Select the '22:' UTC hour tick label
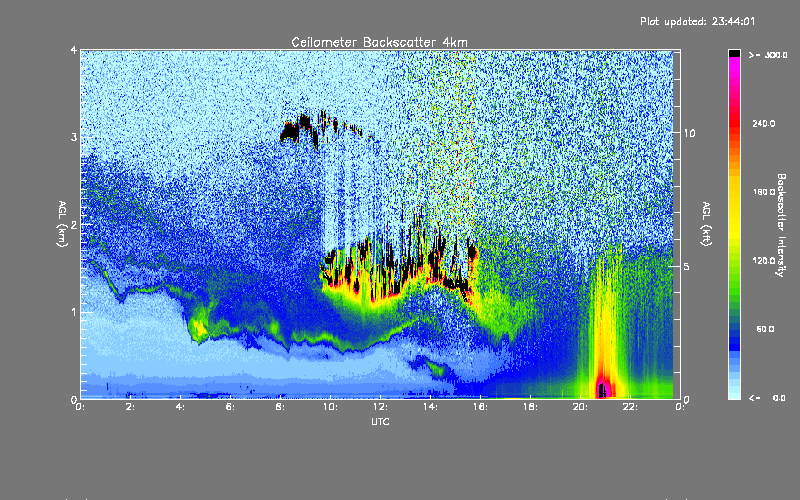Viewport: 800px width, 500px height. click(x=630, y=407)
